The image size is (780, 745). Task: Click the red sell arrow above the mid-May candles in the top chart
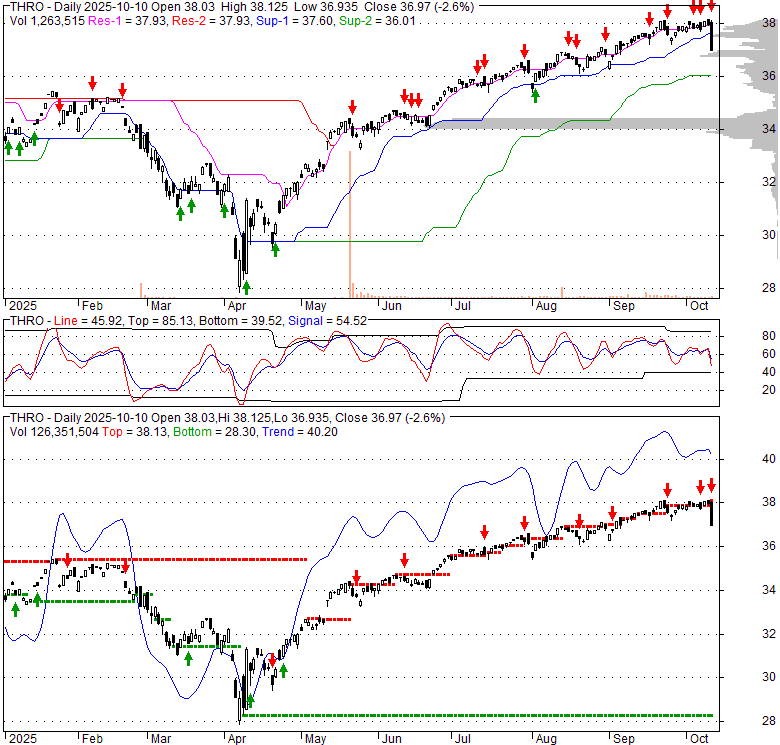point(352,108)
